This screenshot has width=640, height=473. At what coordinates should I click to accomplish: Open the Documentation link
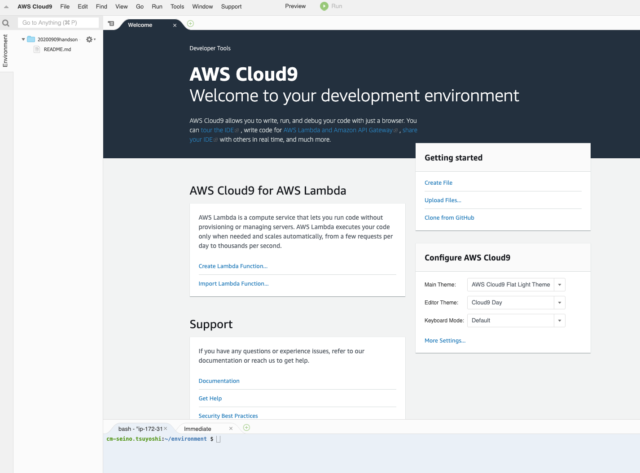tap(219, 381)
